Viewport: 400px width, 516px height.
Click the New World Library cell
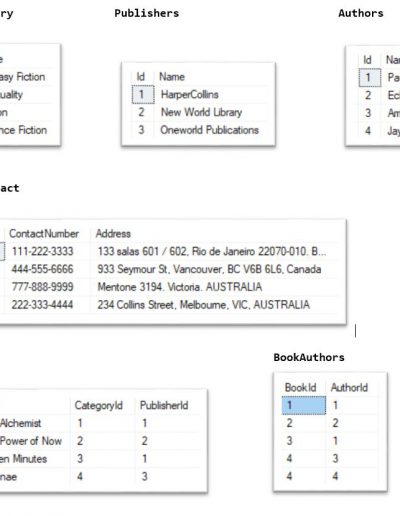click(201, 112)
